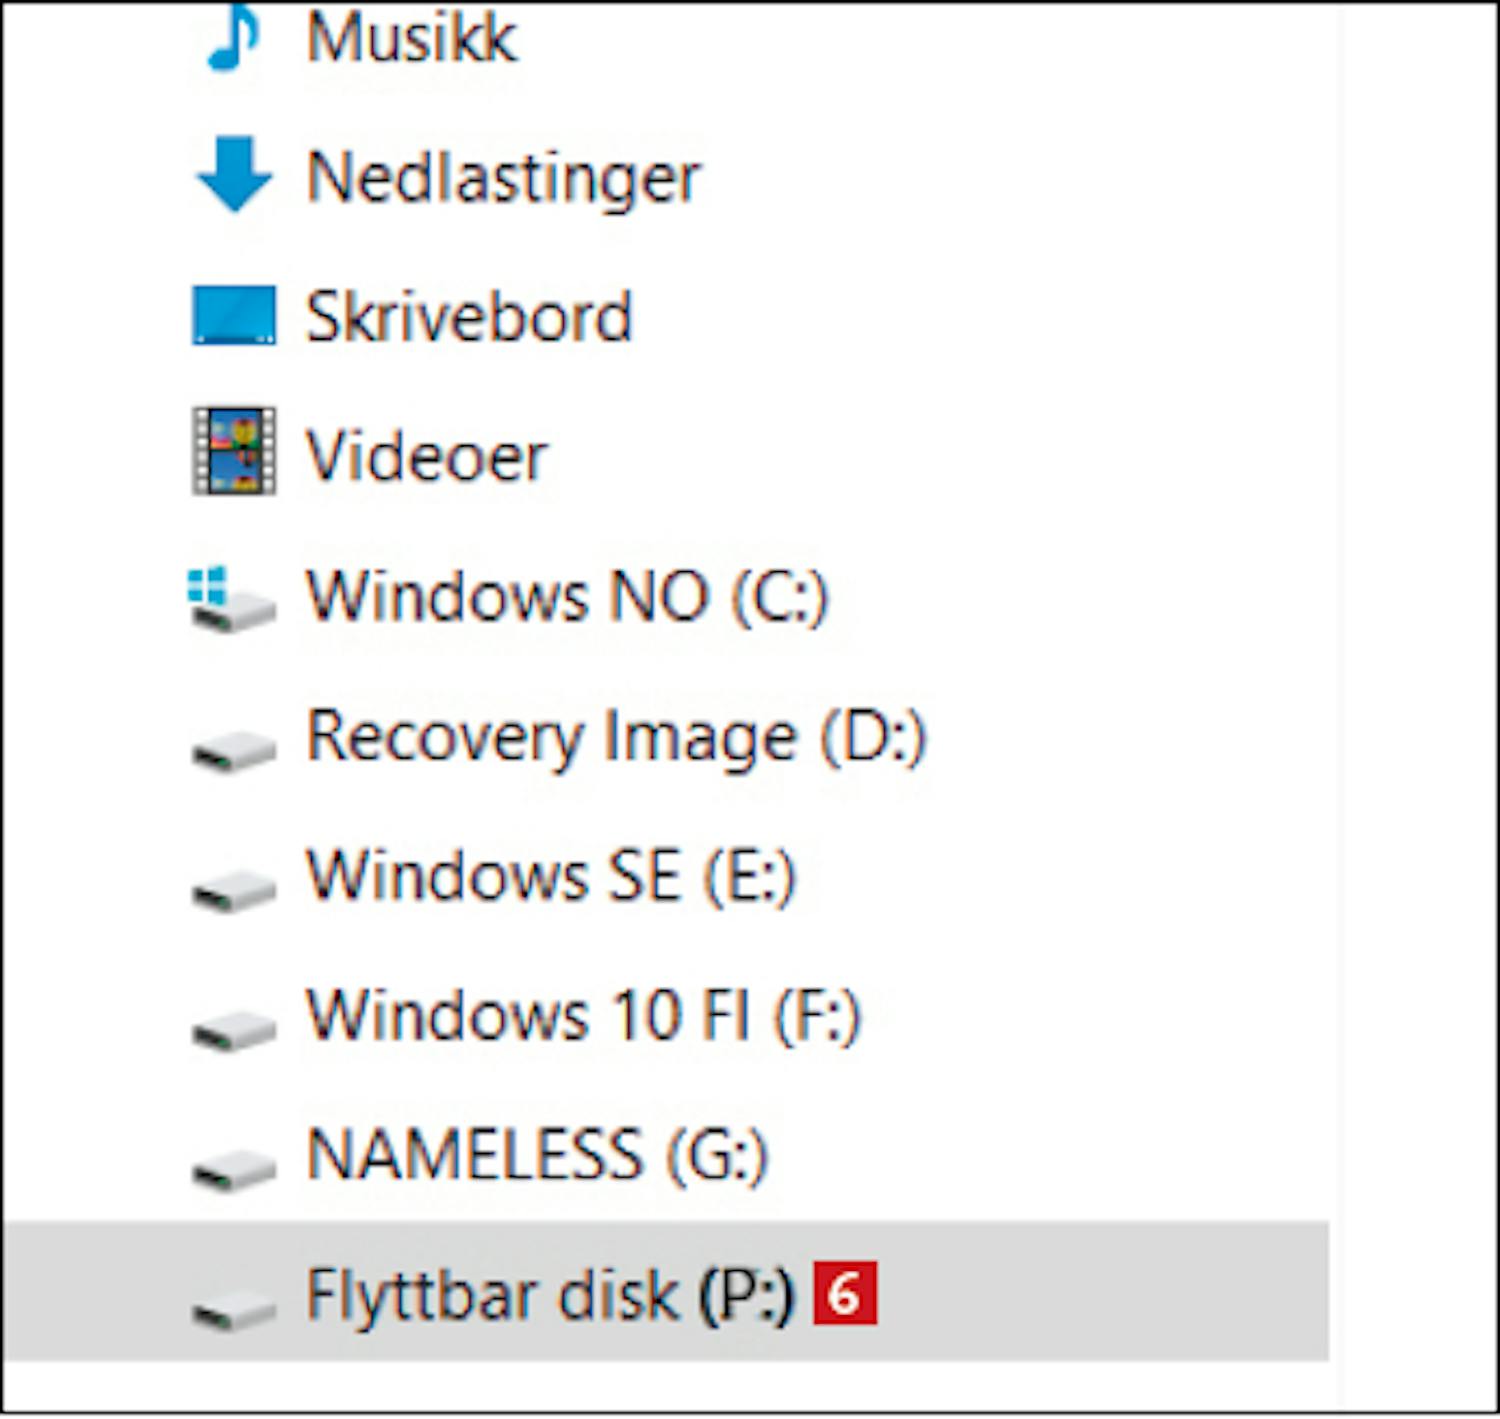Open the Musikk folder label
The width and height of the screenshot is (1500, 1419).
pos(411,38)
